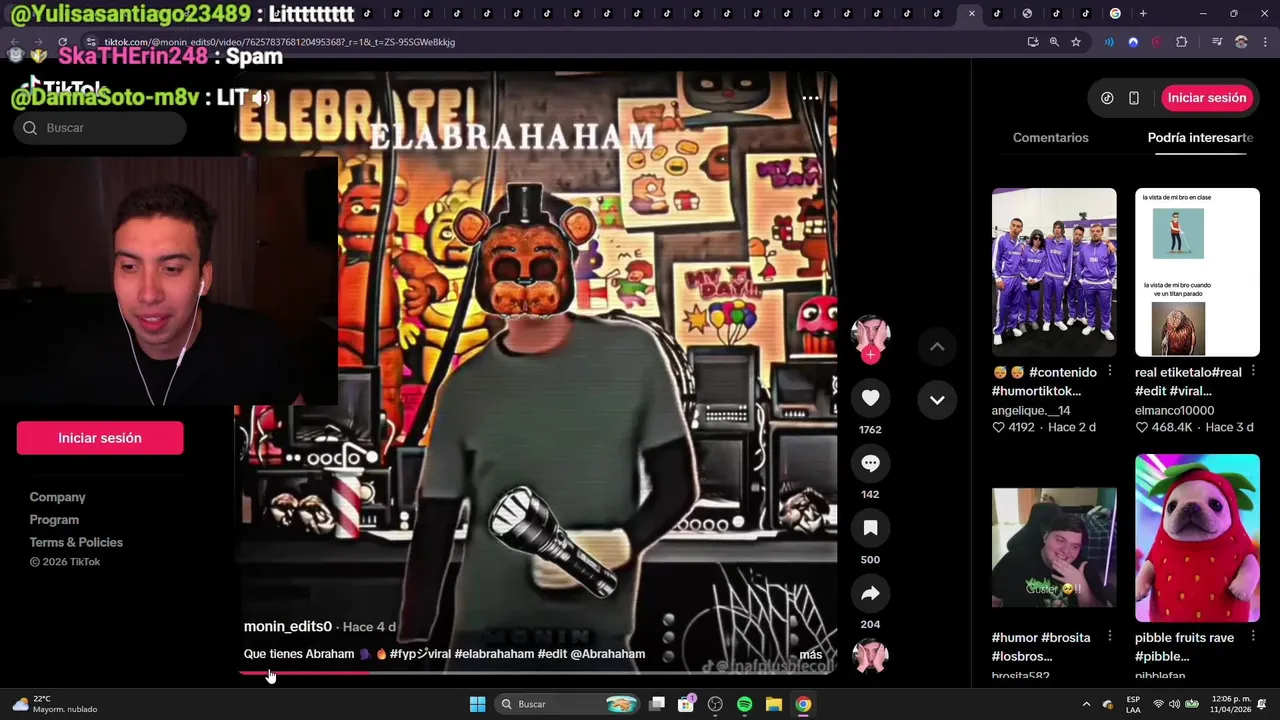Share the video using the arrow icon

coord(870,593)
